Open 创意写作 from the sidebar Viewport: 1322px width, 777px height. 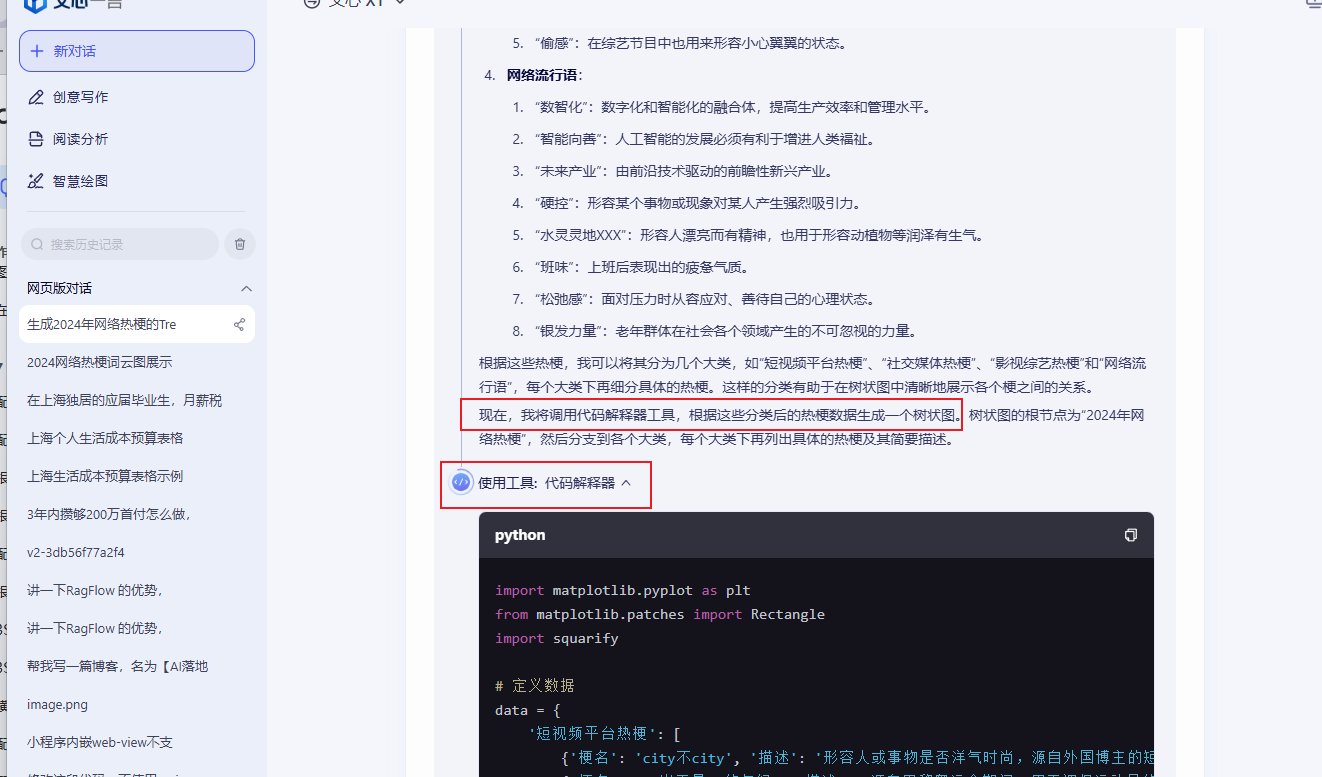tap(80, 97)
